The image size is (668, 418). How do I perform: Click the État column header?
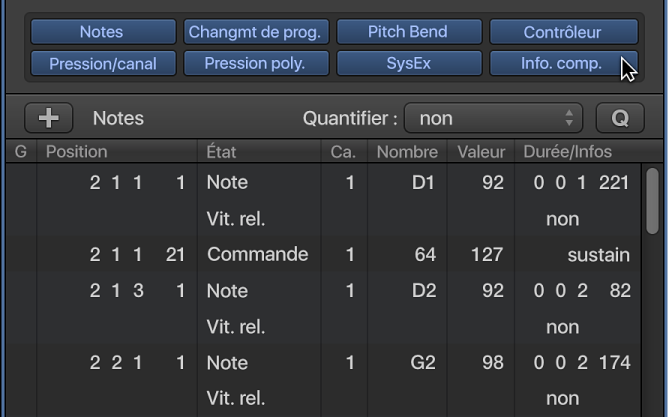point(221,152)
